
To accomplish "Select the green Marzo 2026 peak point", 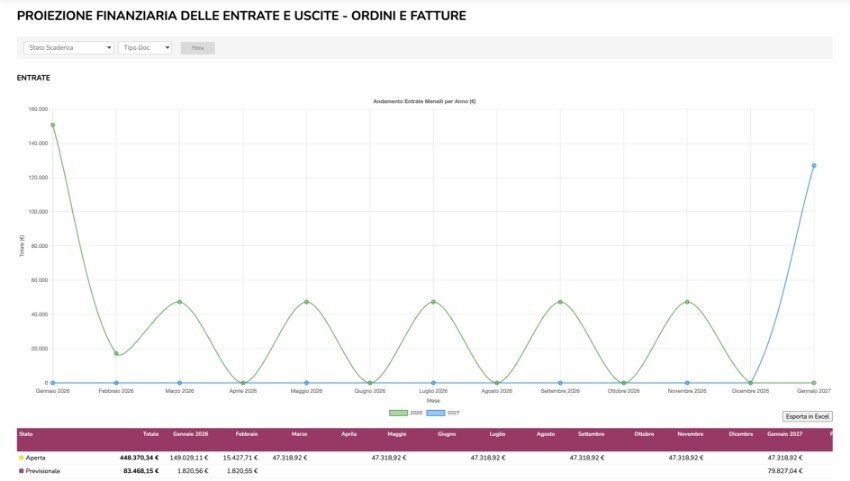I will pyautogui.click(x=180, y=302).
